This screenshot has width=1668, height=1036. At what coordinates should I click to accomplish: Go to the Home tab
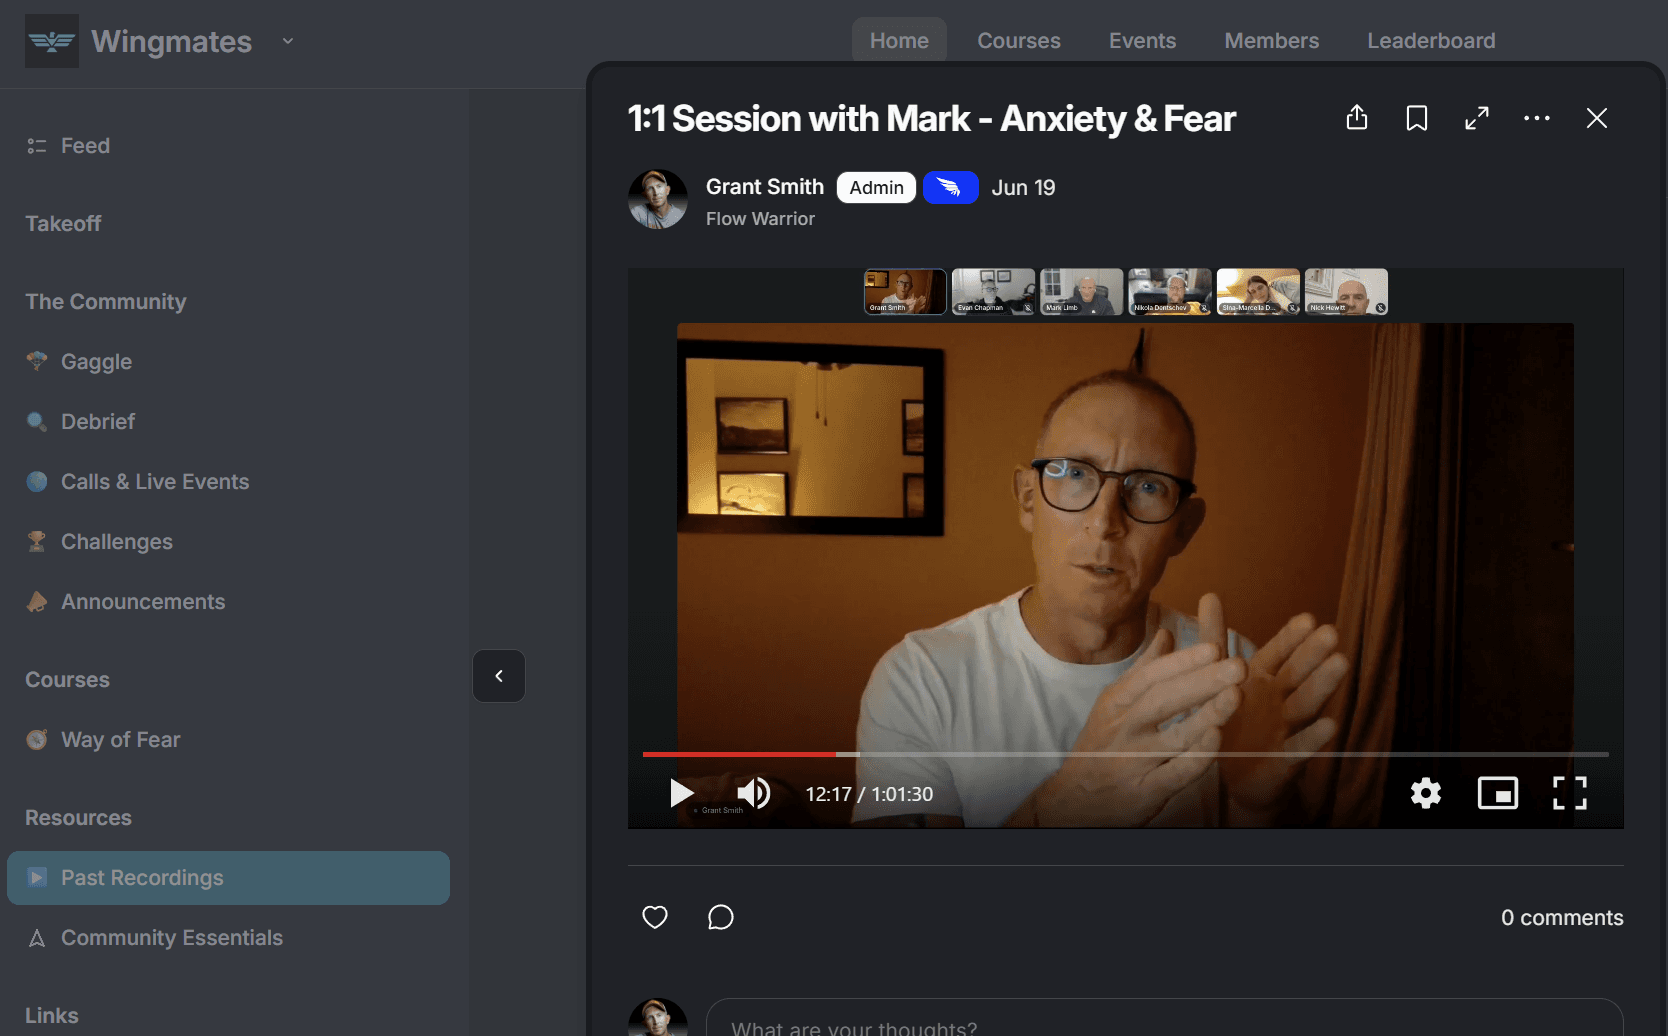click(899, 41)
